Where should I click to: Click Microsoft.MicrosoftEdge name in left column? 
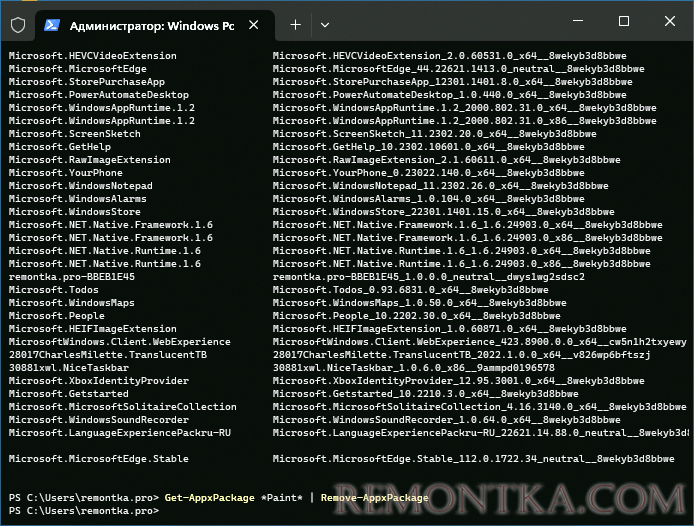pos(77,69)
